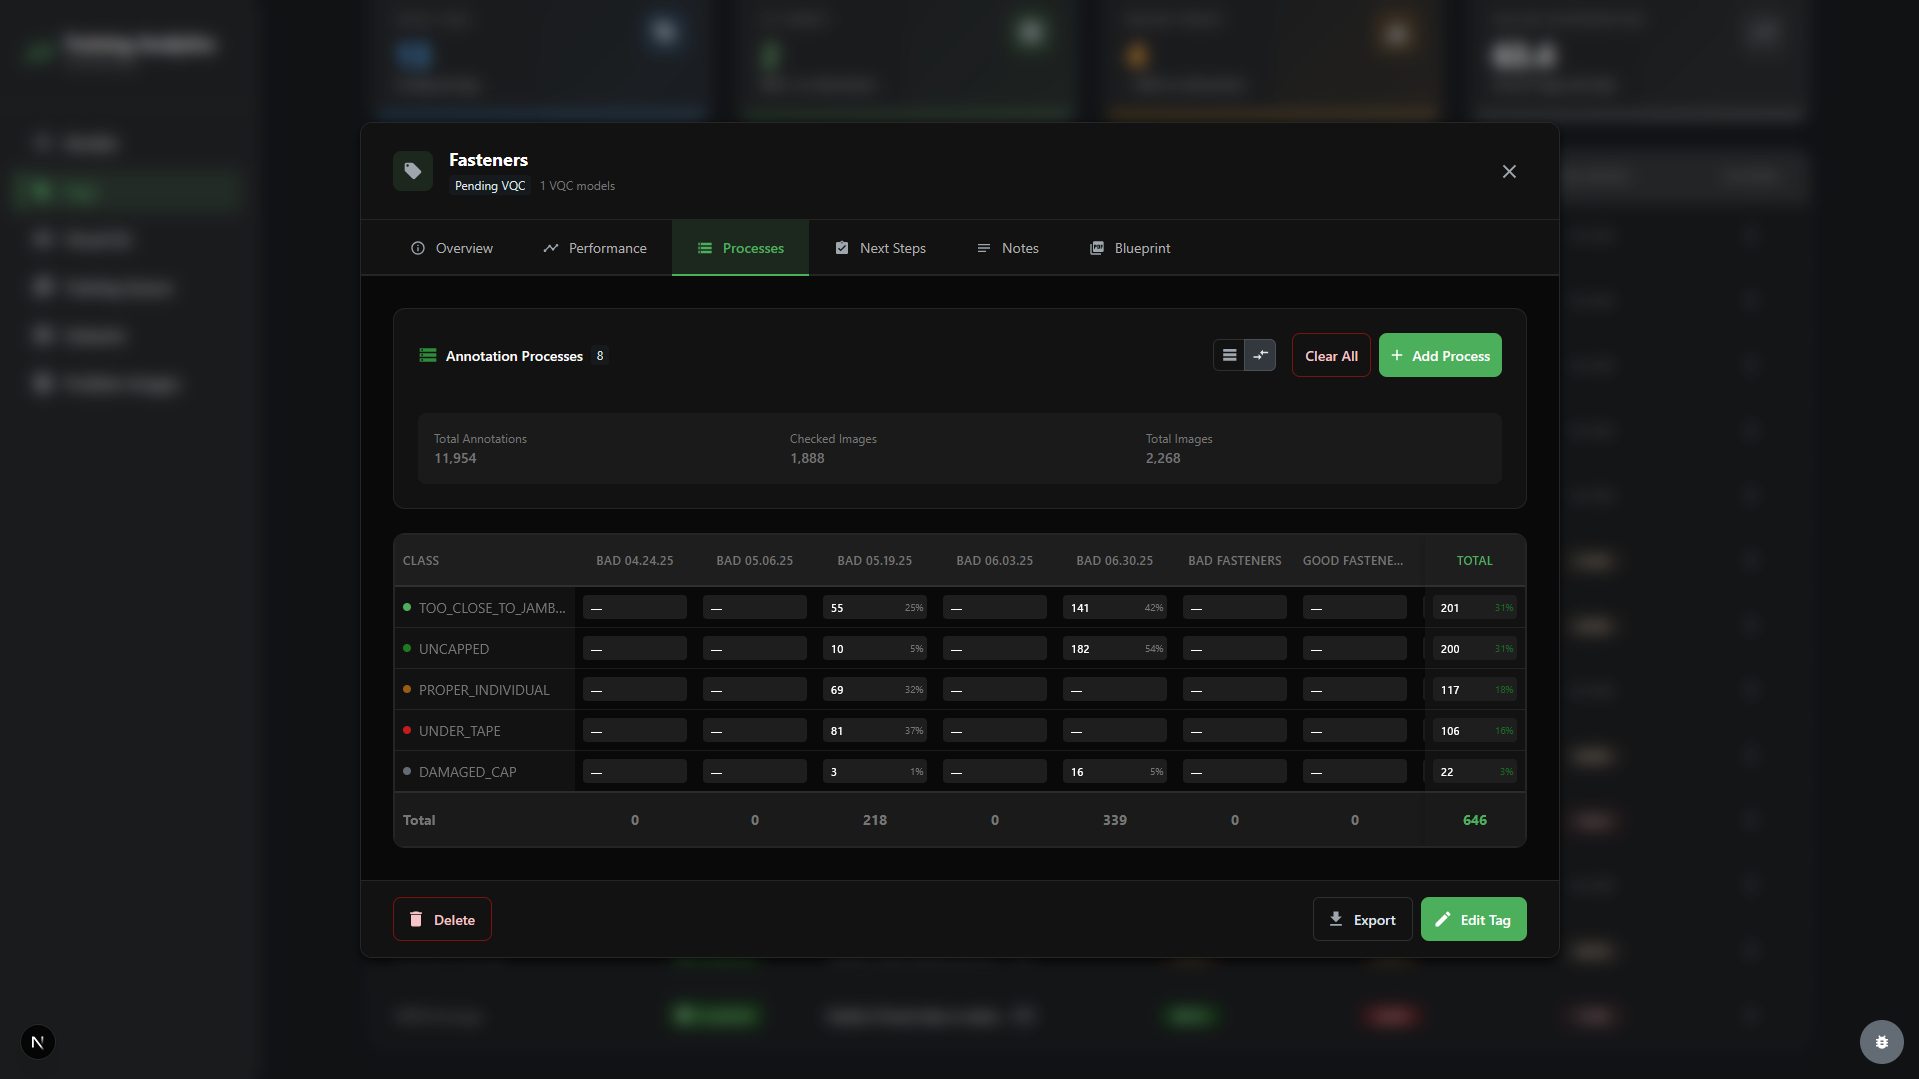Viewport: 1919px width, 1079px height.
Task: Click UNCAPPED cell value 10
Action: click(875, 648)
